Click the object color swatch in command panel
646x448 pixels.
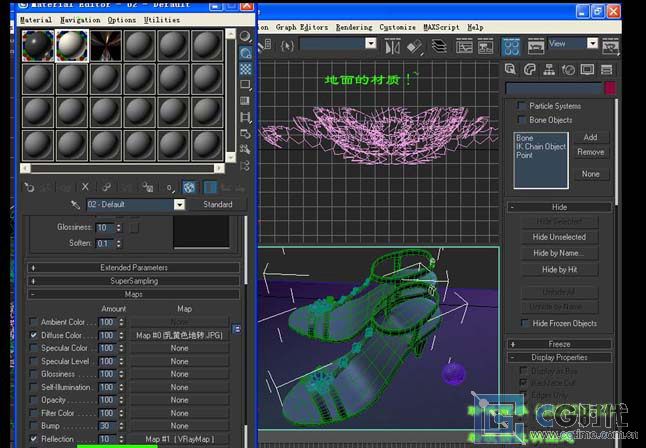(610, 88)
